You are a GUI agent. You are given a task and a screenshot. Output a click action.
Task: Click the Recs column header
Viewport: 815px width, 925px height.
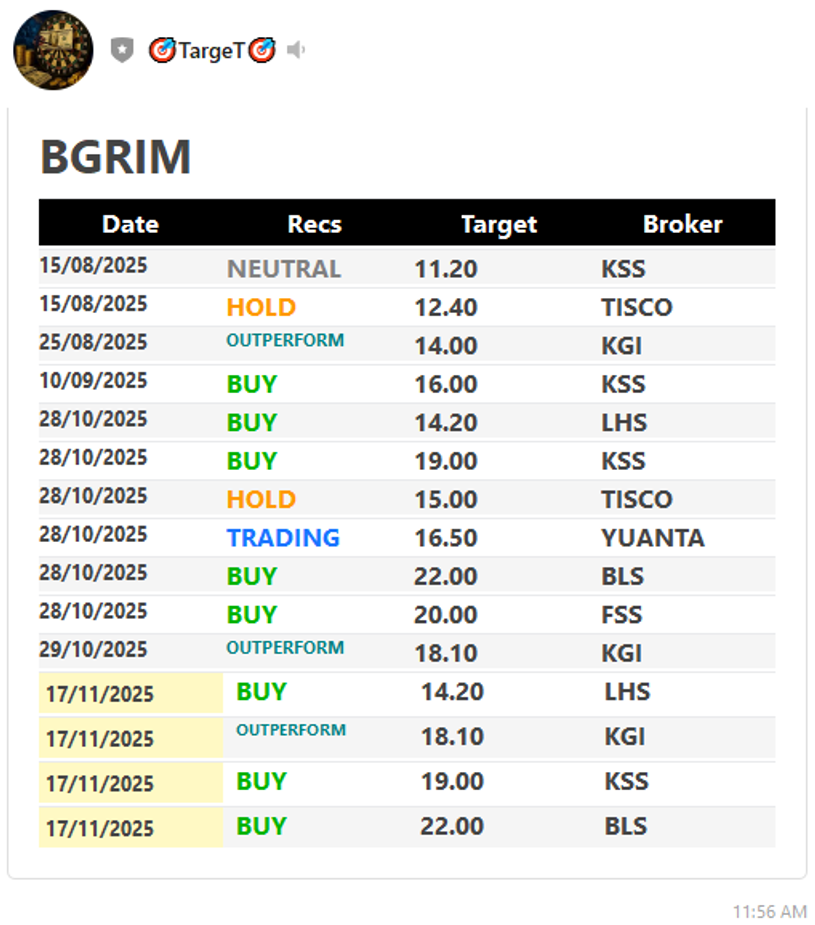pos(314,224)
